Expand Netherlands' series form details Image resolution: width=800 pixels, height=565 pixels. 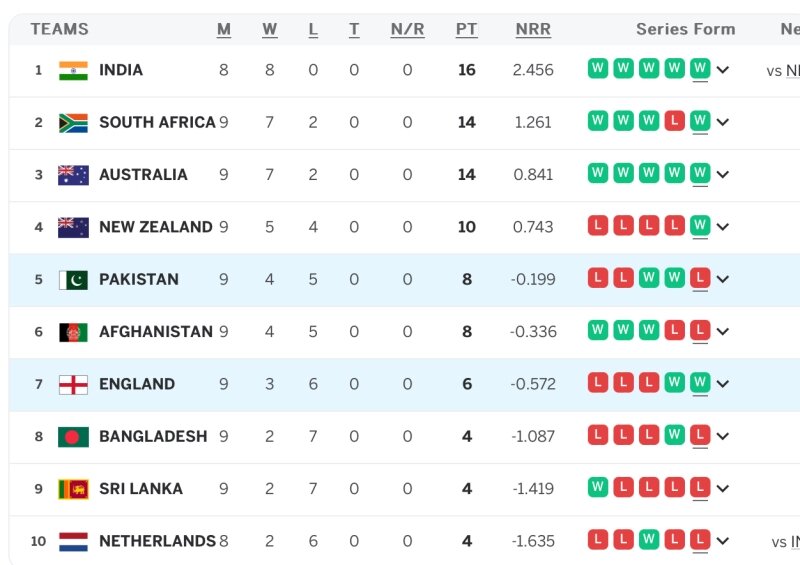click(x=723, y=541)
